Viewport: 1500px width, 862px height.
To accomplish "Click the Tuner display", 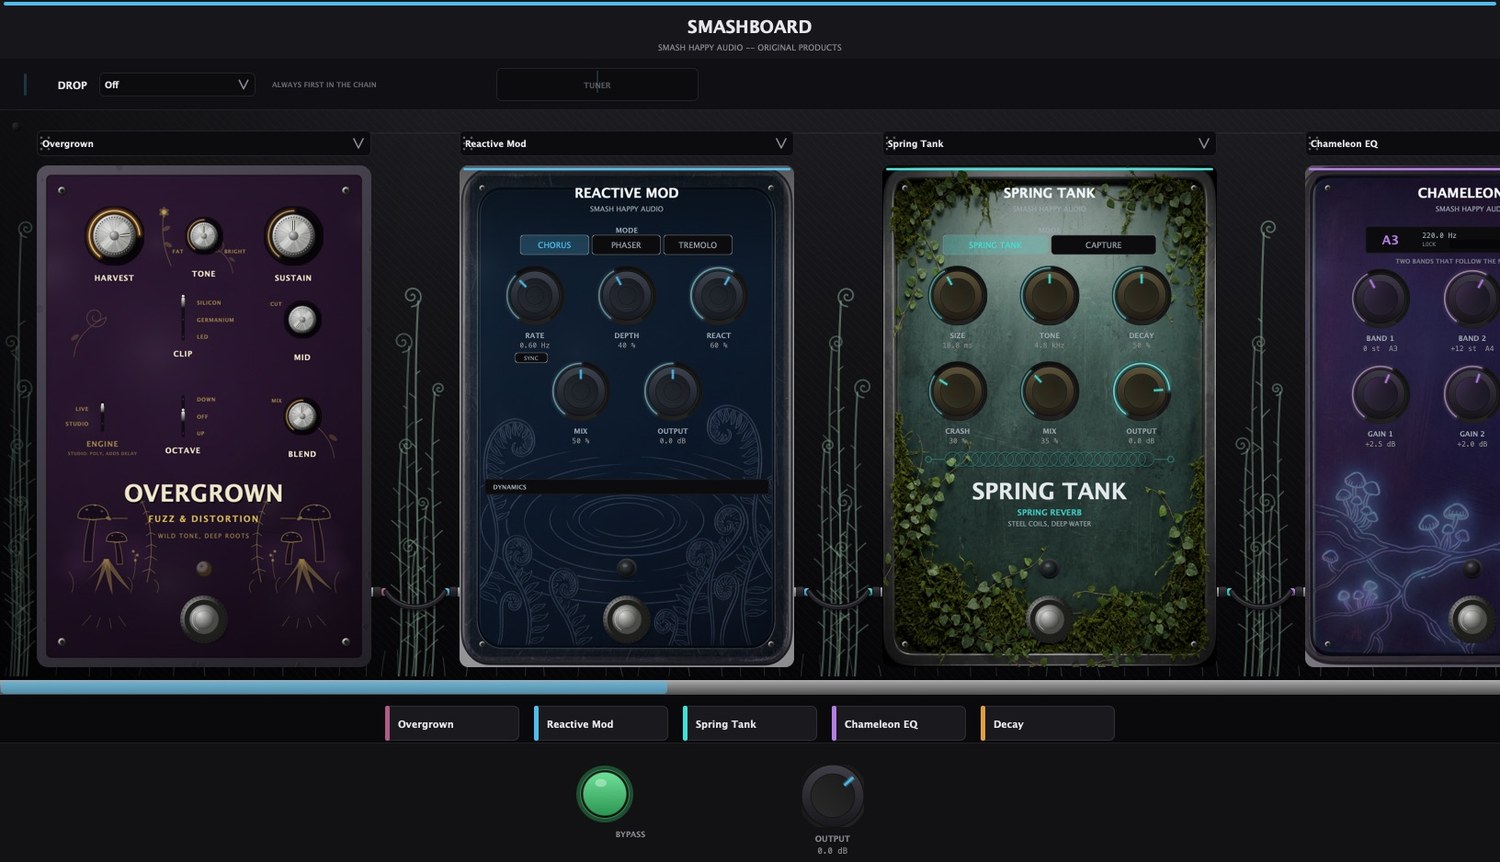I will [x=597, y=85].
